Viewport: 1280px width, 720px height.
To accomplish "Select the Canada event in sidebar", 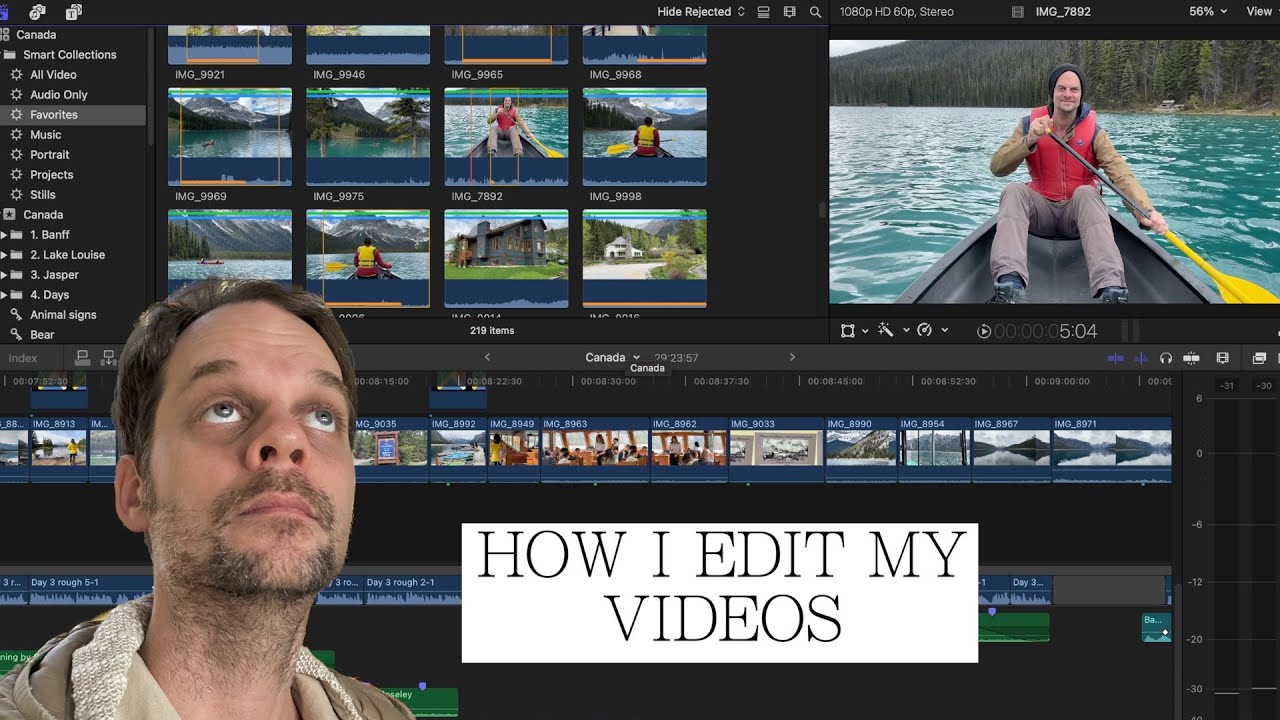I will [x=43, y=215].
